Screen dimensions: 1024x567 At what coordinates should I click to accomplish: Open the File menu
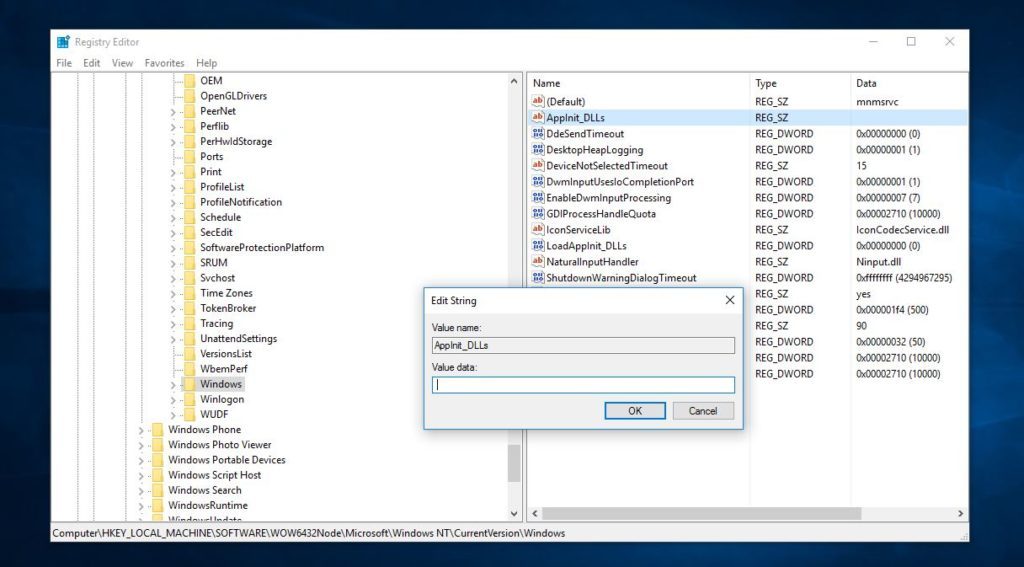click(64, 63)
